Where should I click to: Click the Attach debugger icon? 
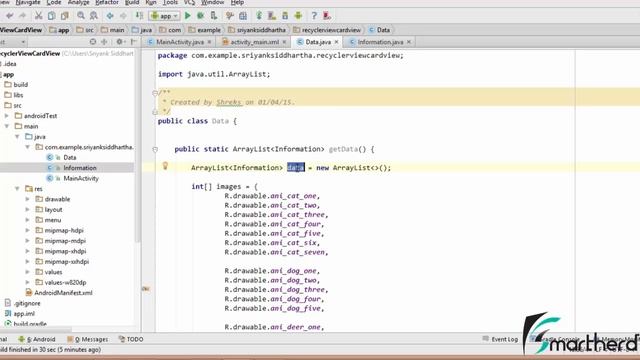click(x=214, y=16)
